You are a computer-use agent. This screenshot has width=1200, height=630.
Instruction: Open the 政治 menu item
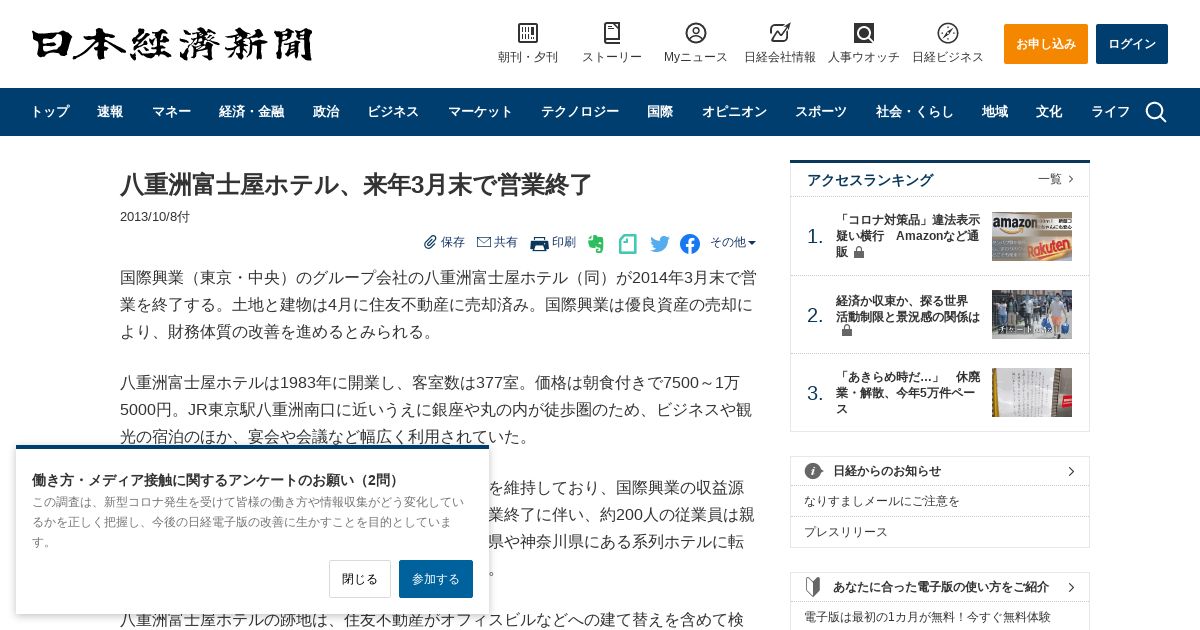[326, 112]
